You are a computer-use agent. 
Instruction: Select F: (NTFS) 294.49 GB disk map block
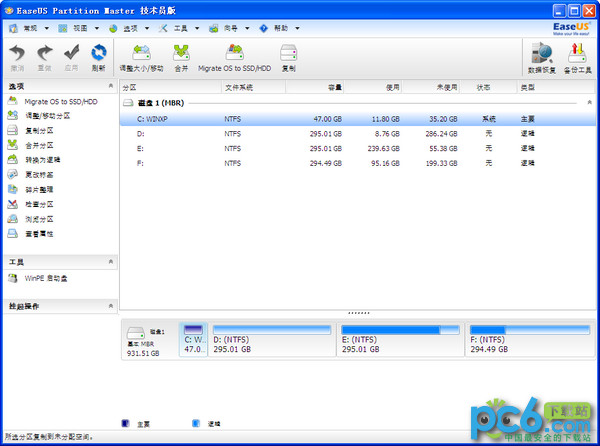tap(530, 340)
